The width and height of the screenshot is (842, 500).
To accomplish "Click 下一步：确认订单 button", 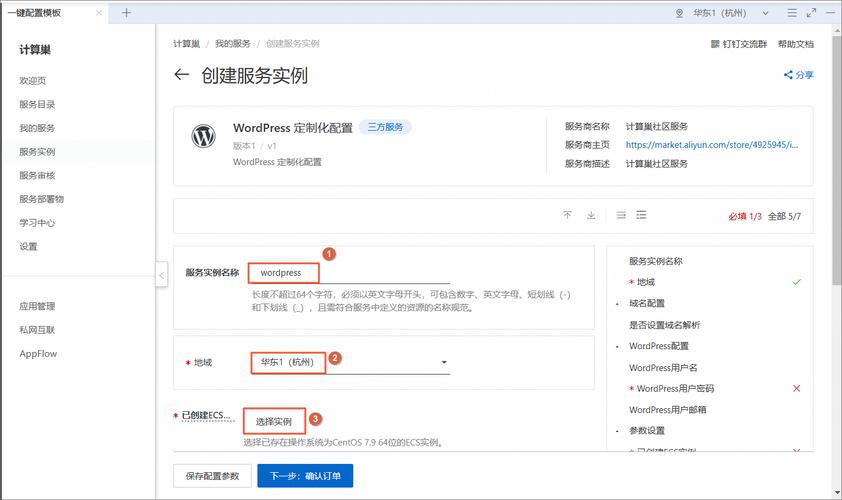I will (305, 476).
